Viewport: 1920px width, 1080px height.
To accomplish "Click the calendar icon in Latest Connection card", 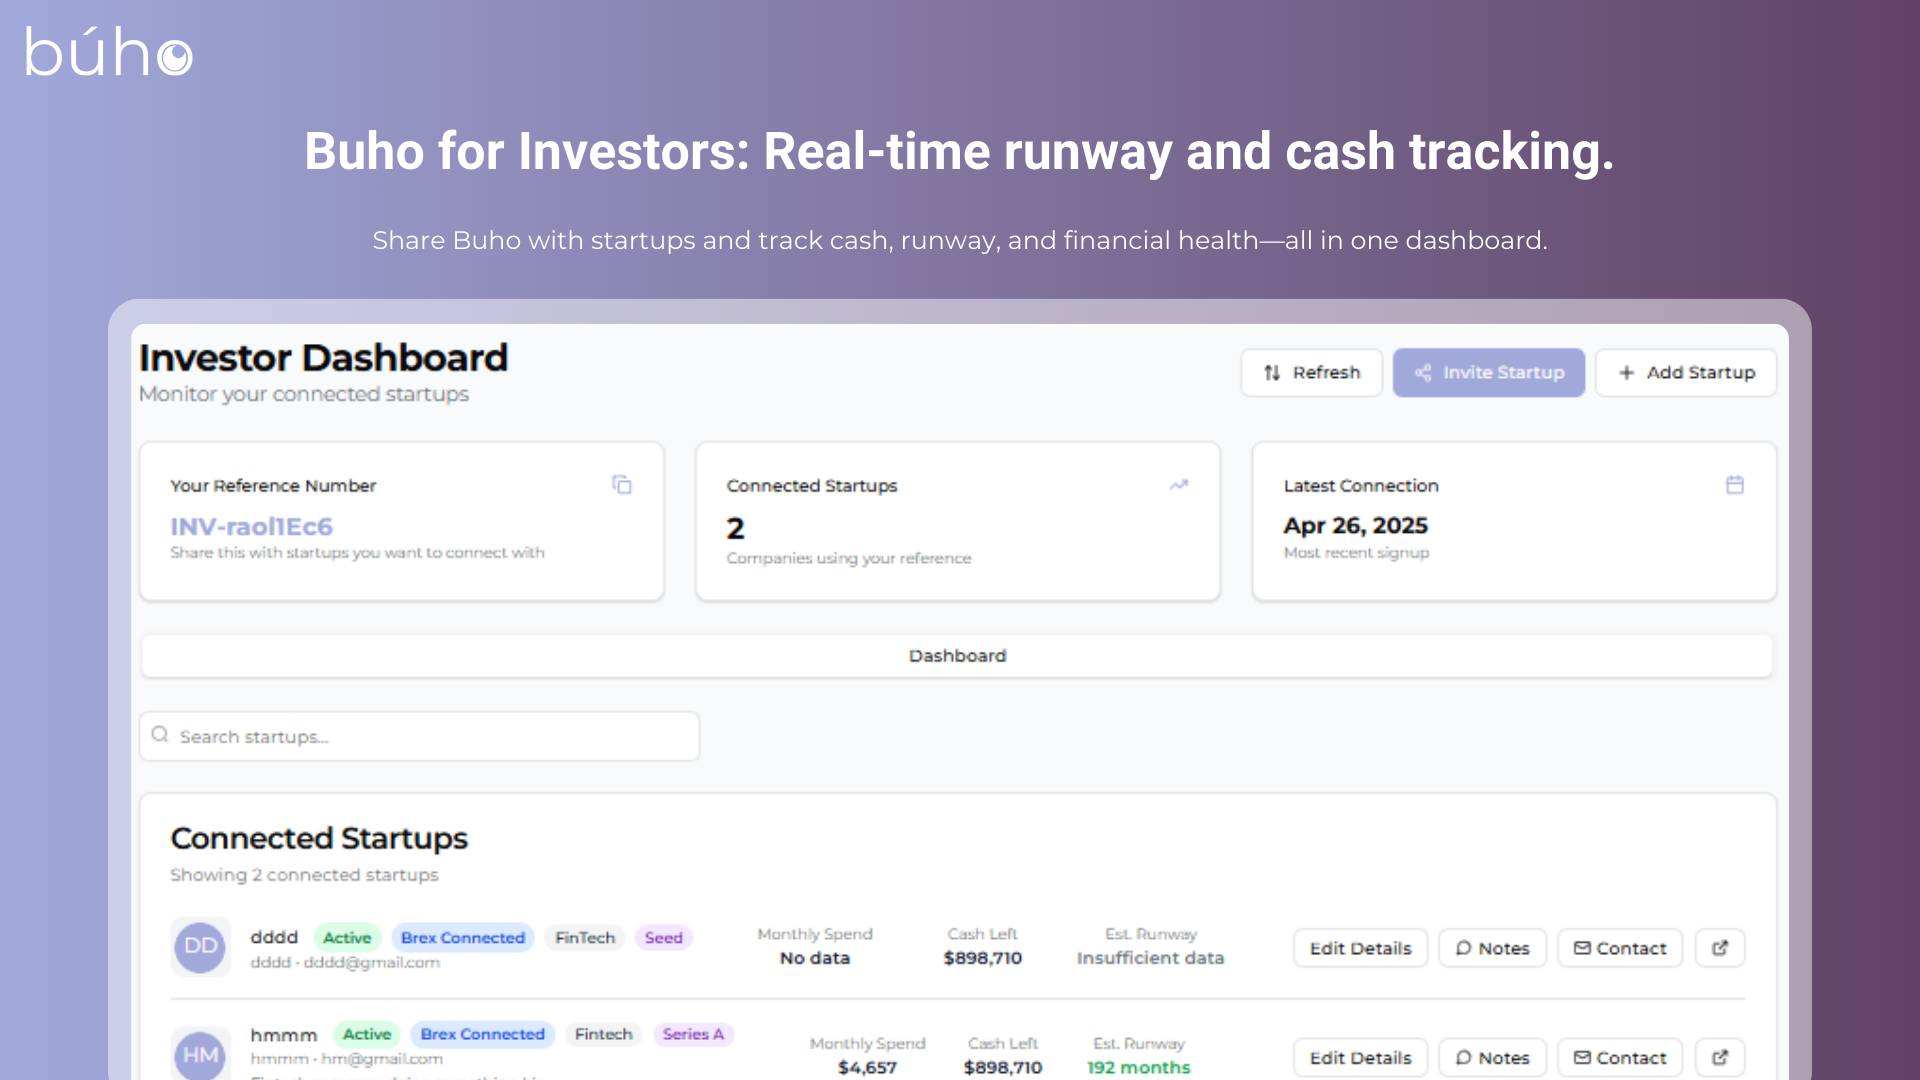I will pos(1735,485).
